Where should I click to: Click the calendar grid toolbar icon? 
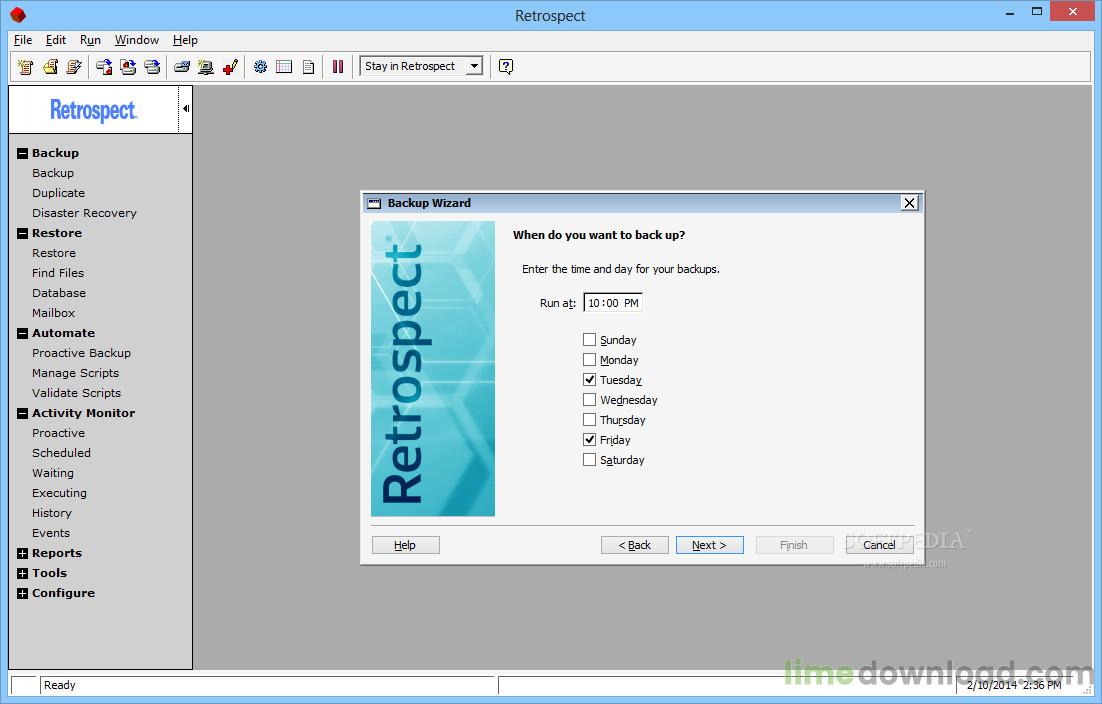point(284,67)
